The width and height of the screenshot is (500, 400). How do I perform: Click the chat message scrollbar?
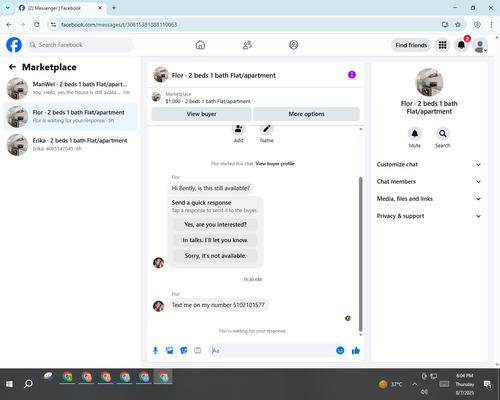(x=360, y=253)
